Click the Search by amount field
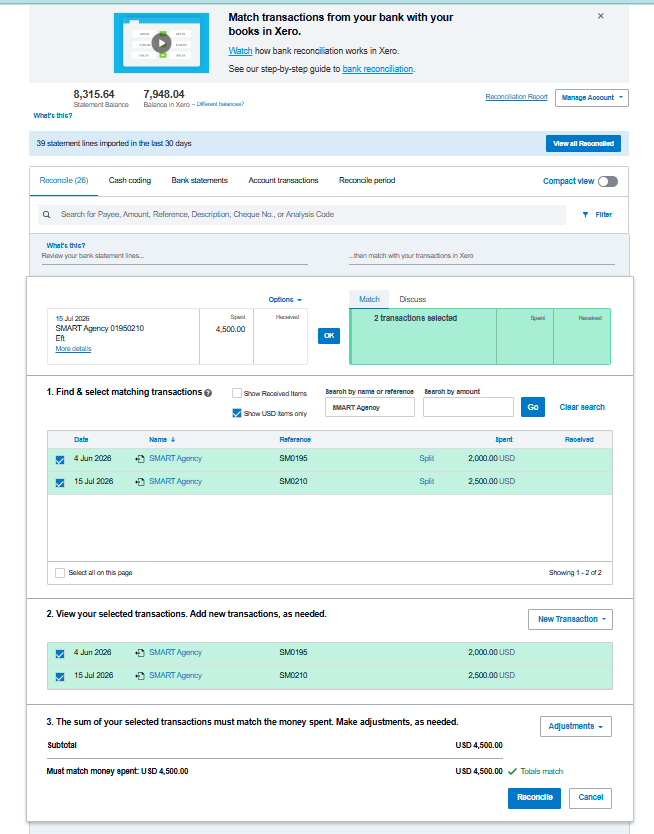 point(468,407)
